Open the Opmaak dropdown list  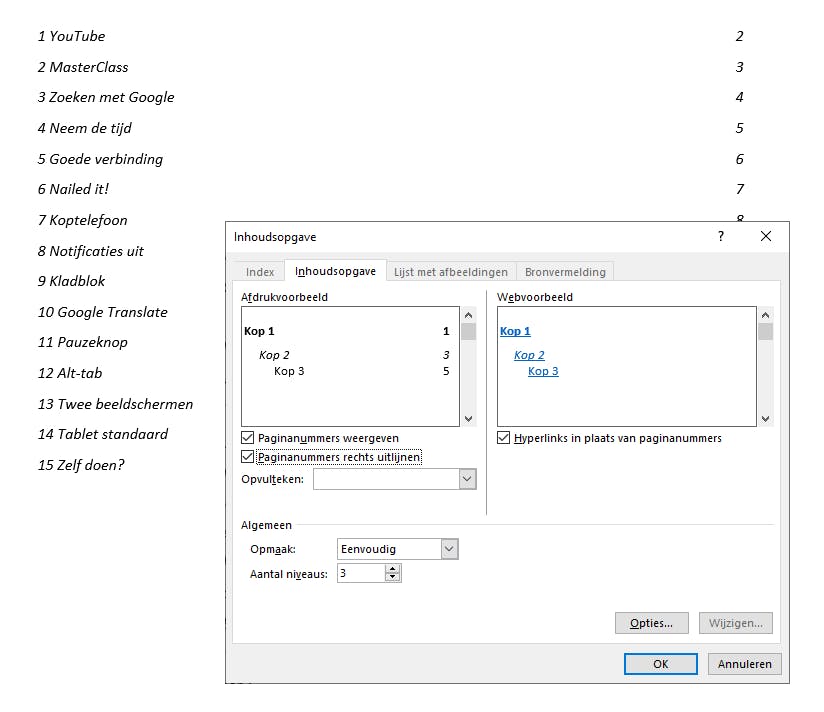point(449,549)
